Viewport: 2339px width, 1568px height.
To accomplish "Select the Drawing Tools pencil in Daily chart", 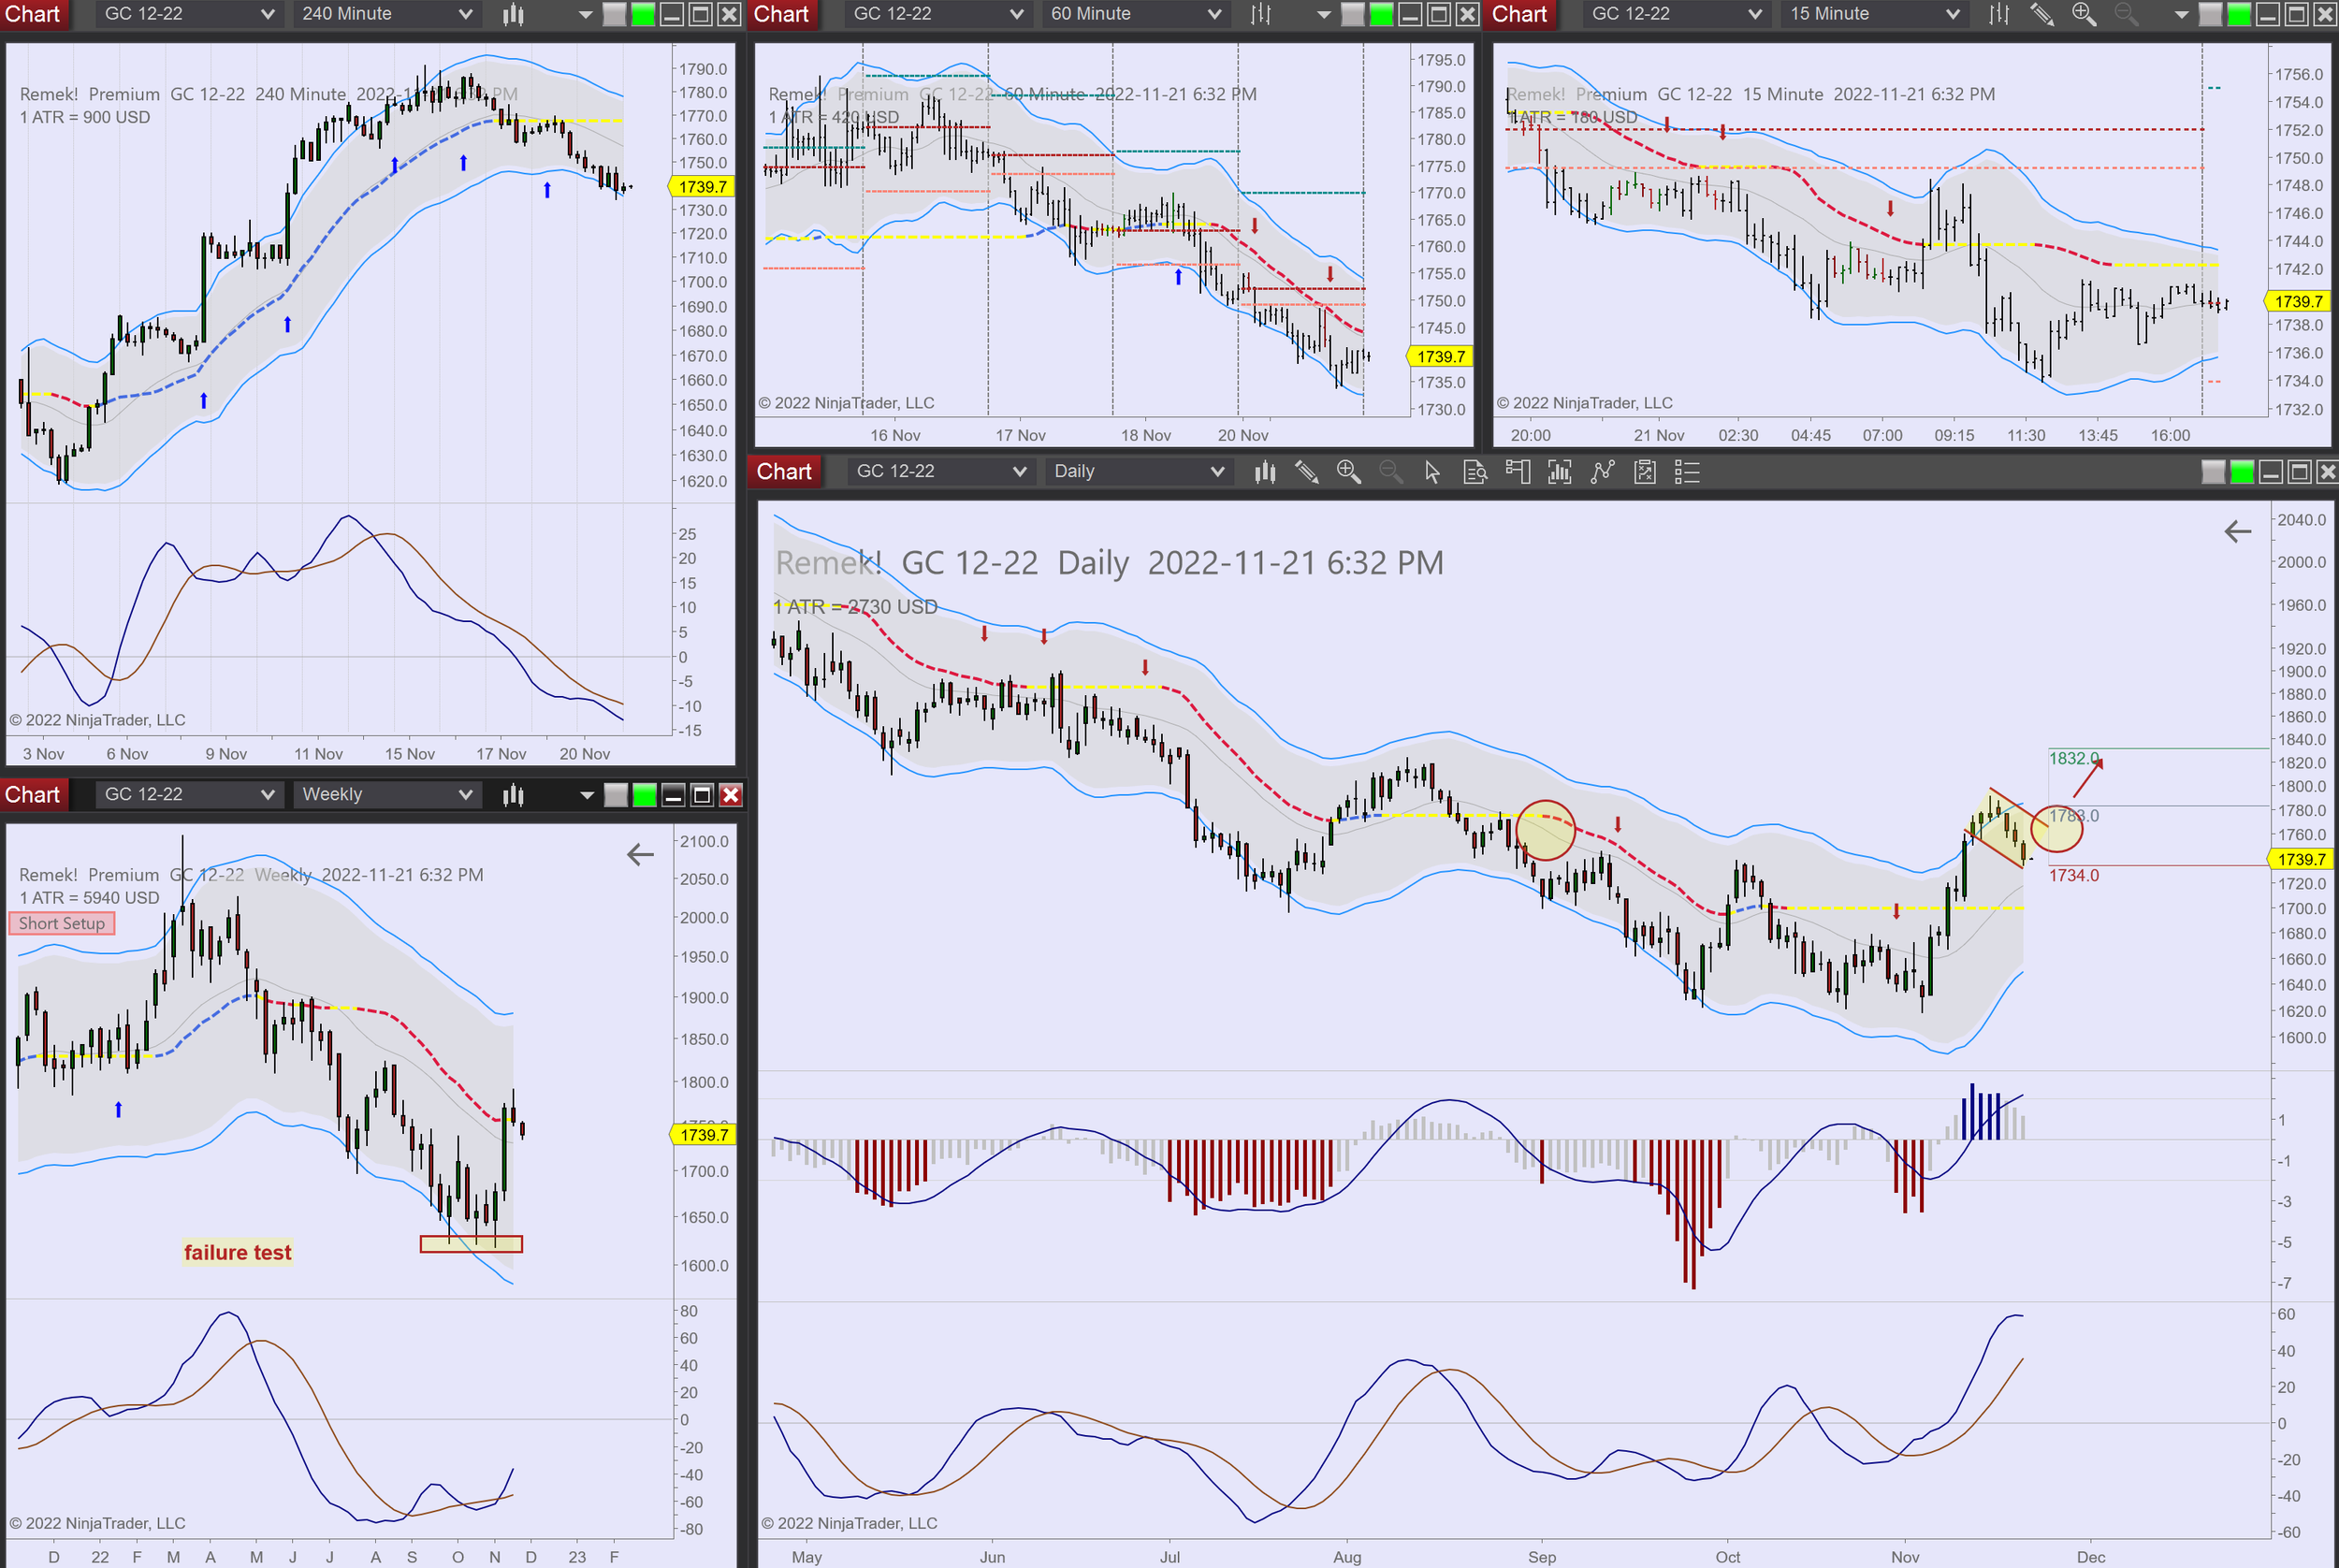I will (1306, 472).
